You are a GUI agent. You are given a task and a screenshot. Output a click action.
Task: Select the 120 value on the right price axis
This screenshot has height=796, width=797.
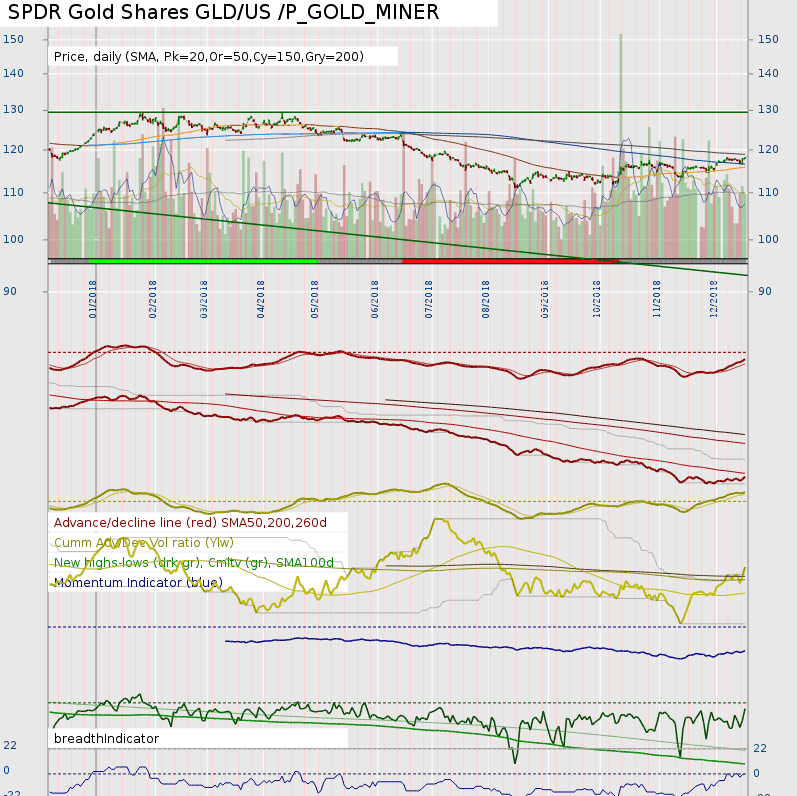[x=768, y=149]
